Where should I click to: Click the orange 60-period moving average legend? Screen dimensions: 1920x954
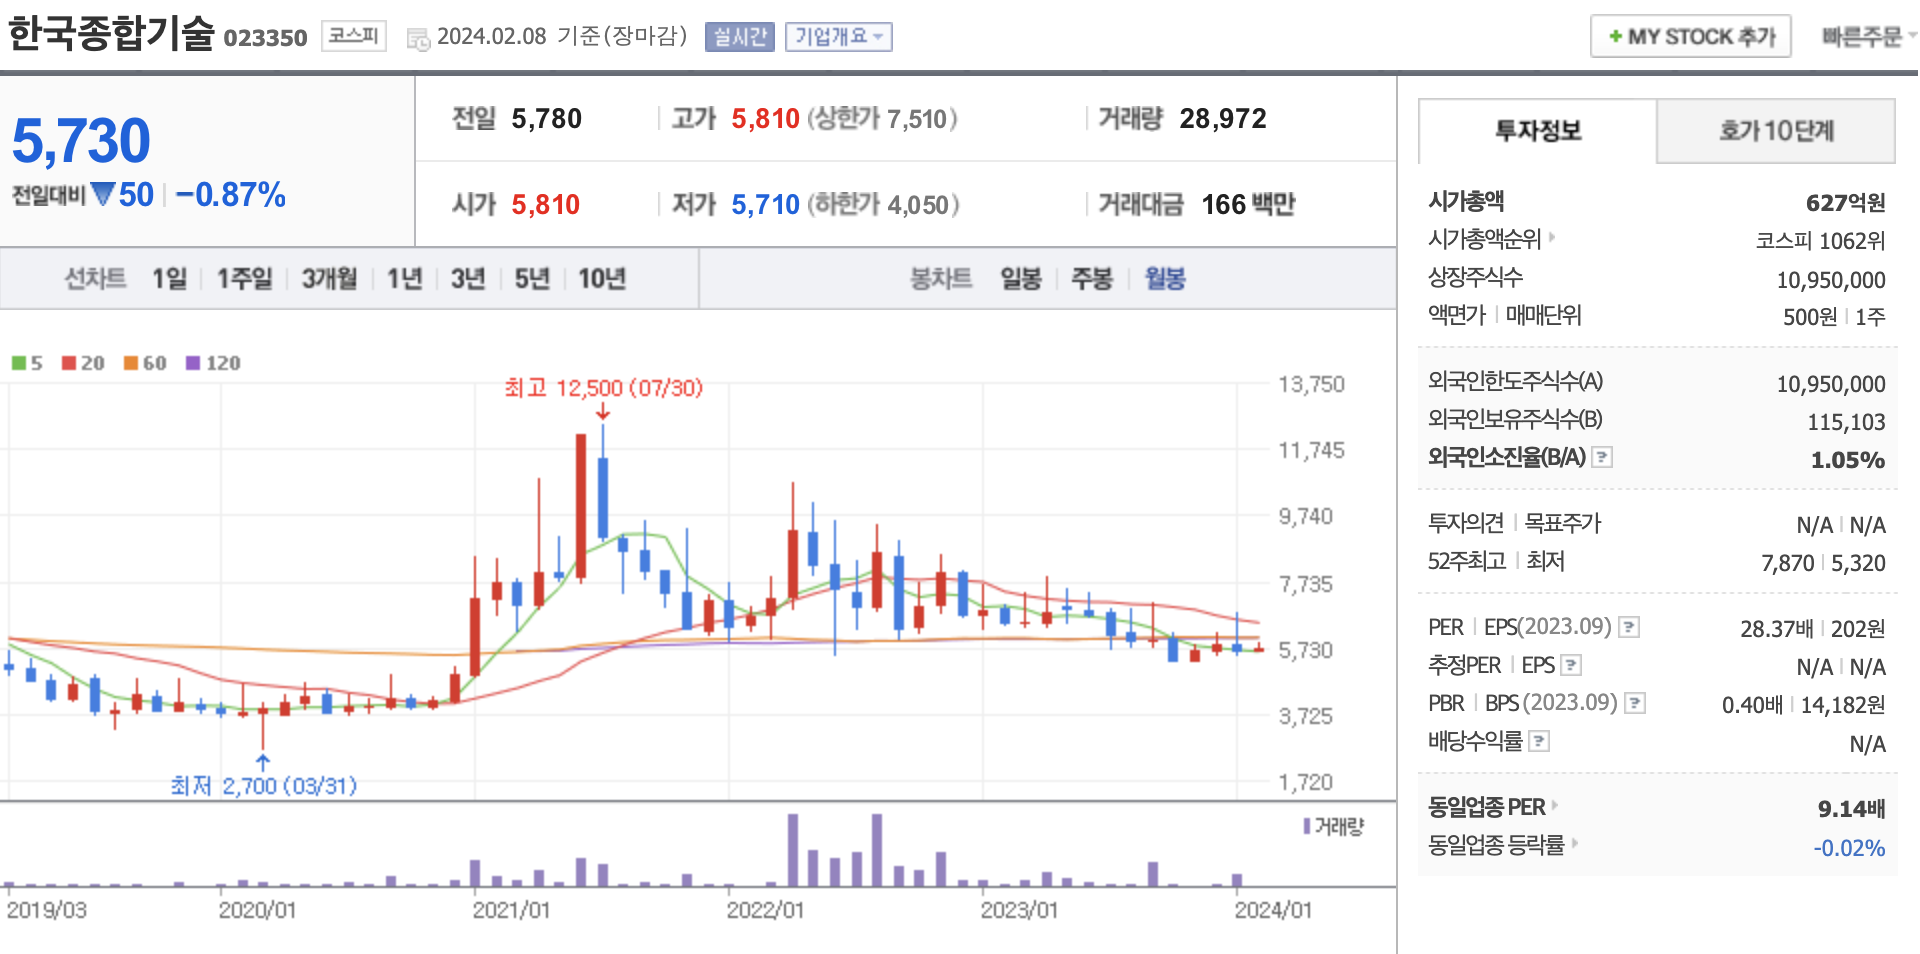pos(145,363)
